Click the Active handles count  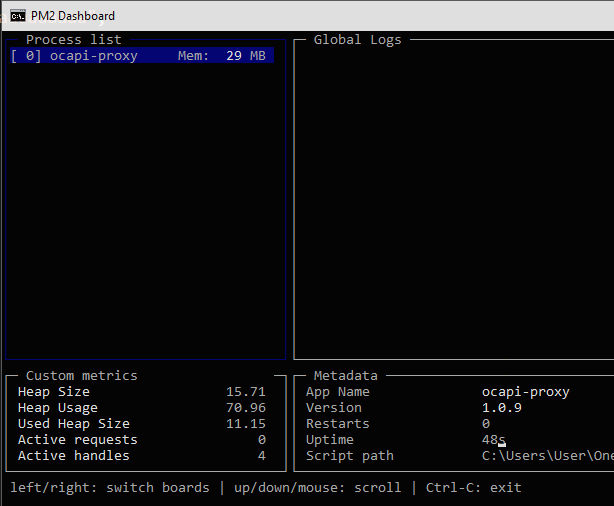coord(261,456)
